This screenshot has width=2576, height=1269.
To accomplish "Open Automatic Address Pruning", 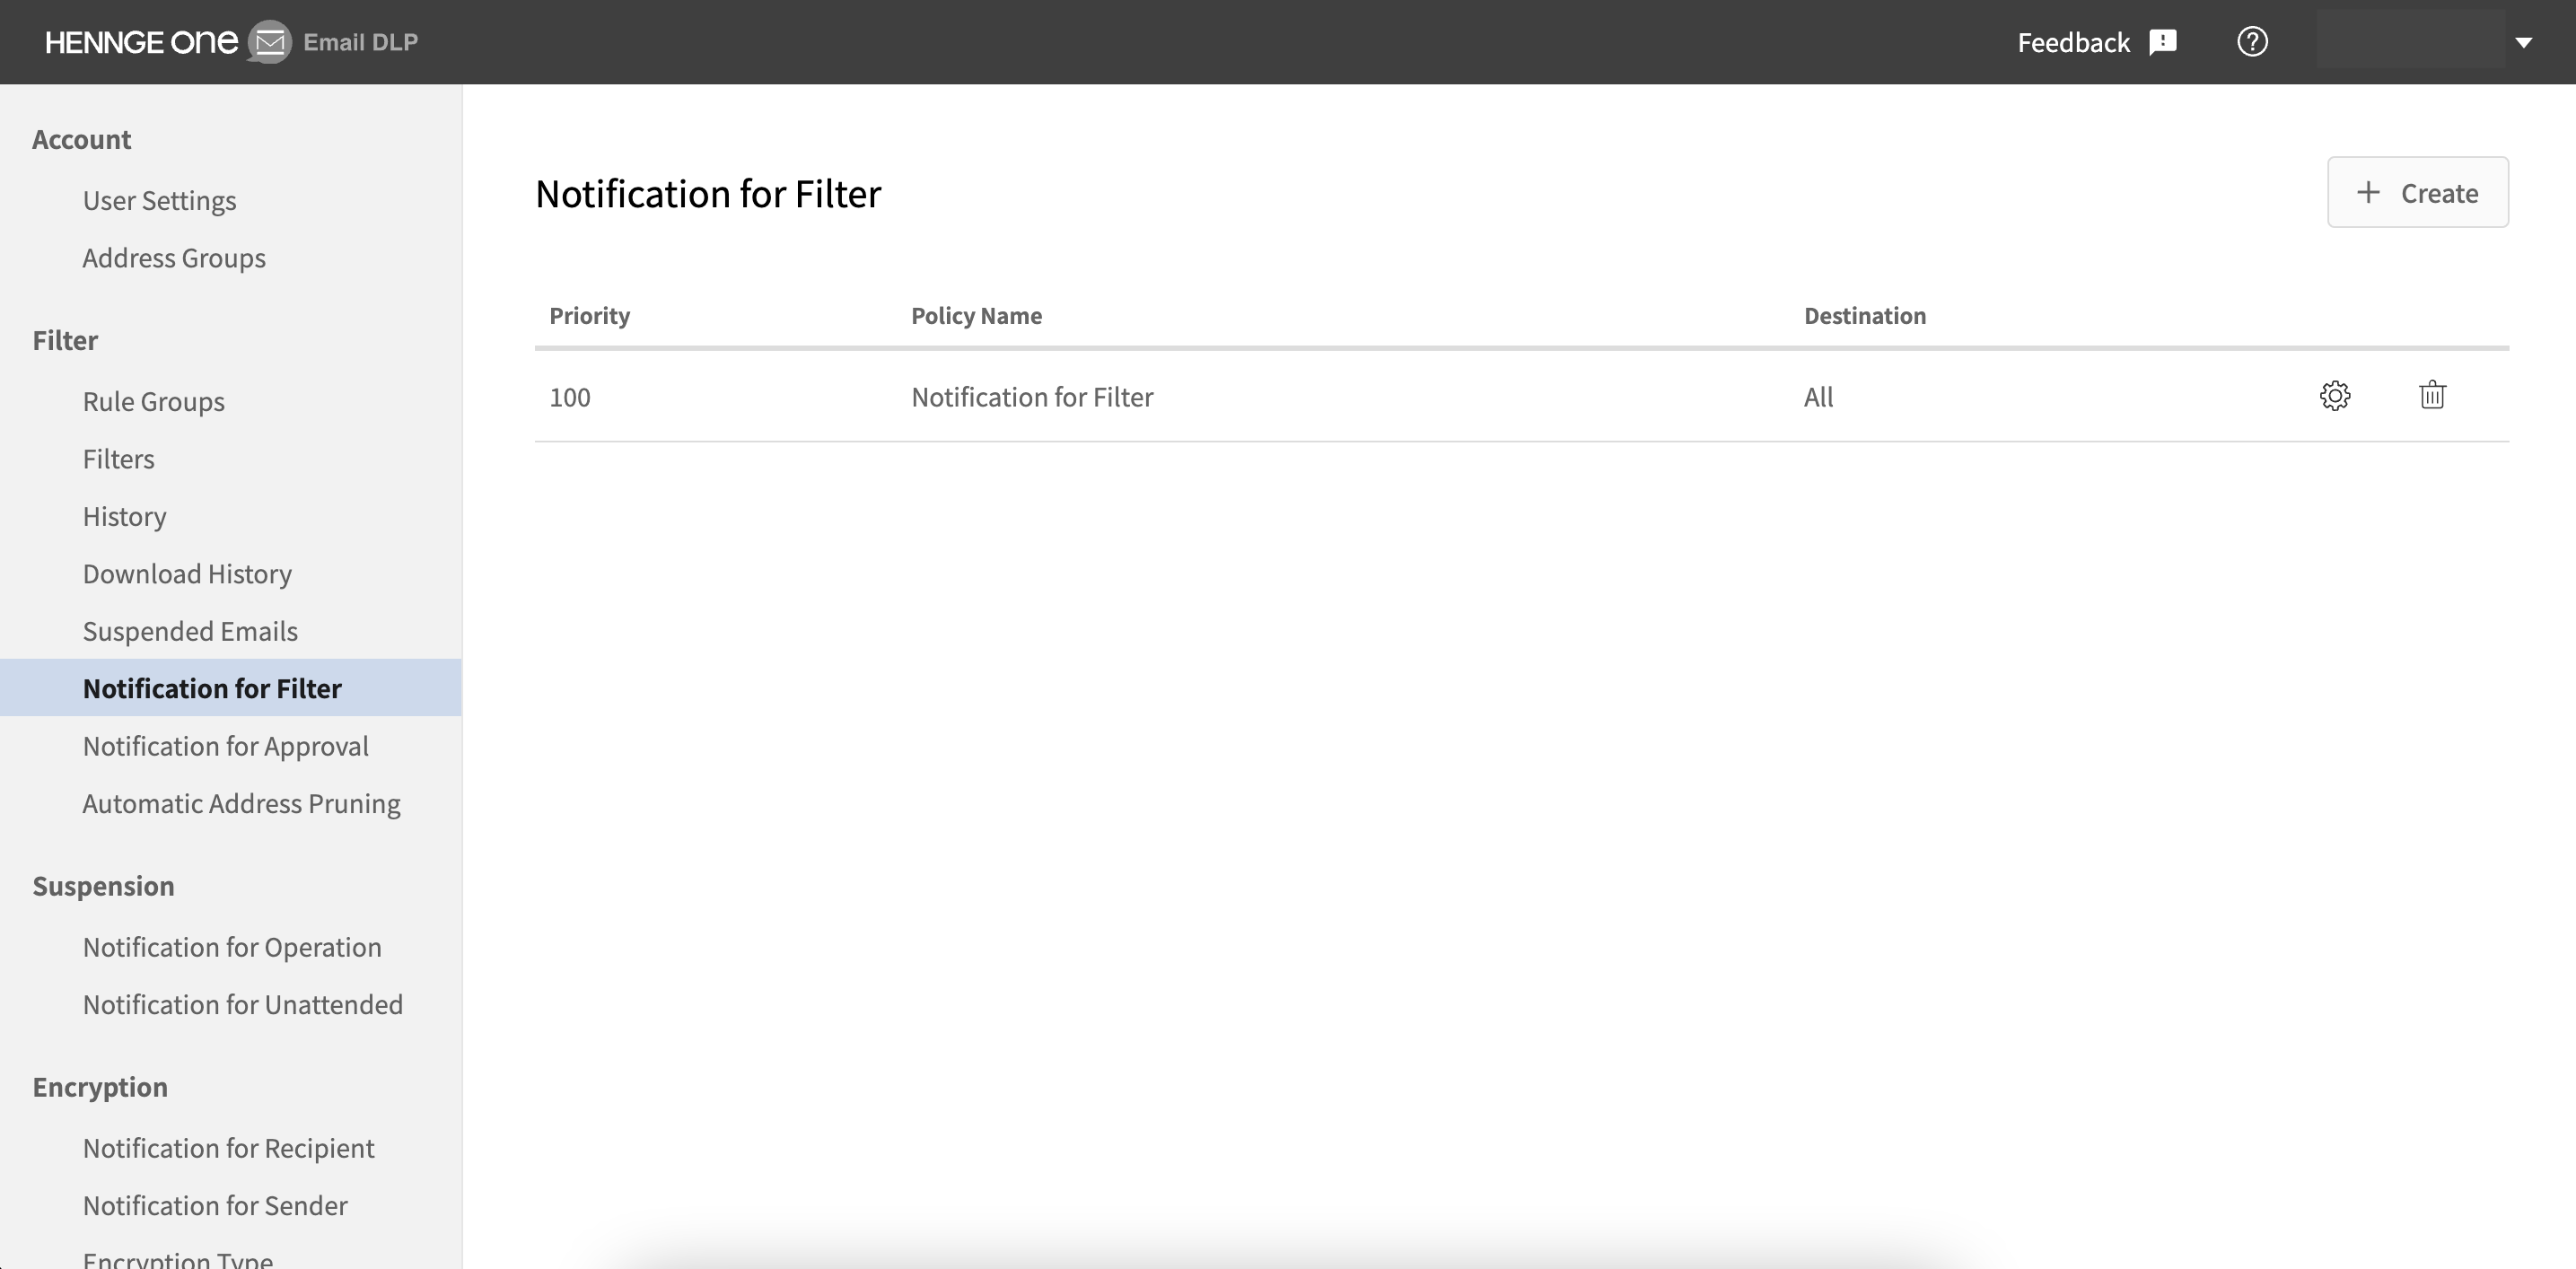I will [x=241, y=804].
